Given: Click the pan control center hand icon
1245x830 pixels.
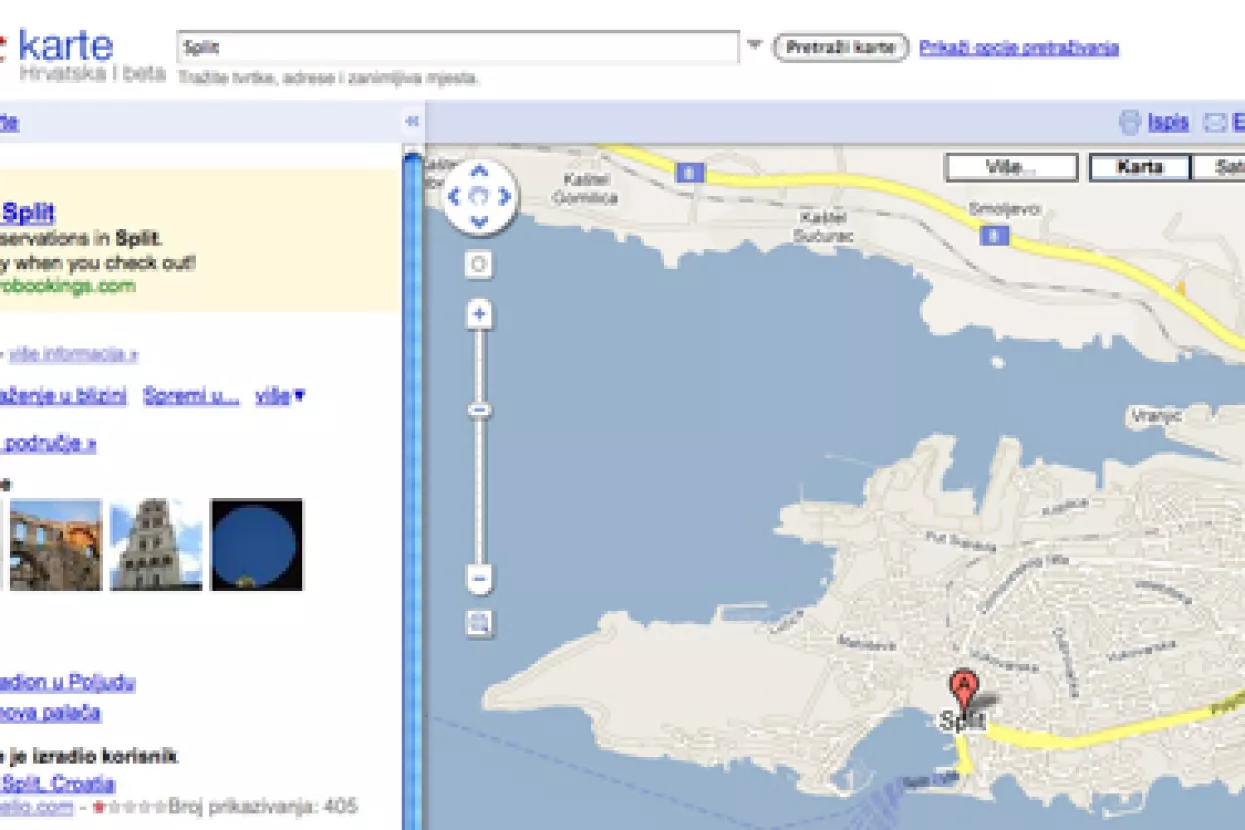Looking at the screenshot, I should click(479, 196).
